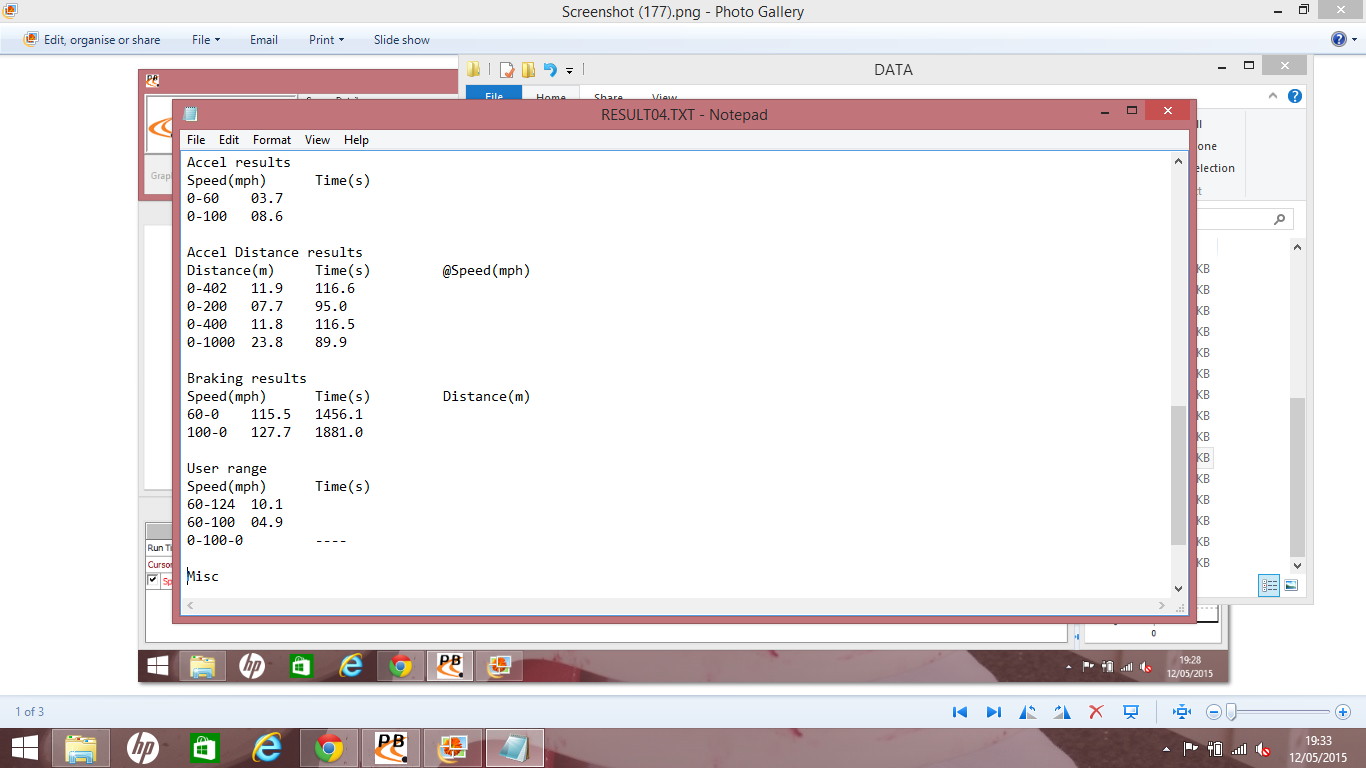Screen dimensions: 1366x768
Task: Skip to the next photo
Action: (994, 712)
